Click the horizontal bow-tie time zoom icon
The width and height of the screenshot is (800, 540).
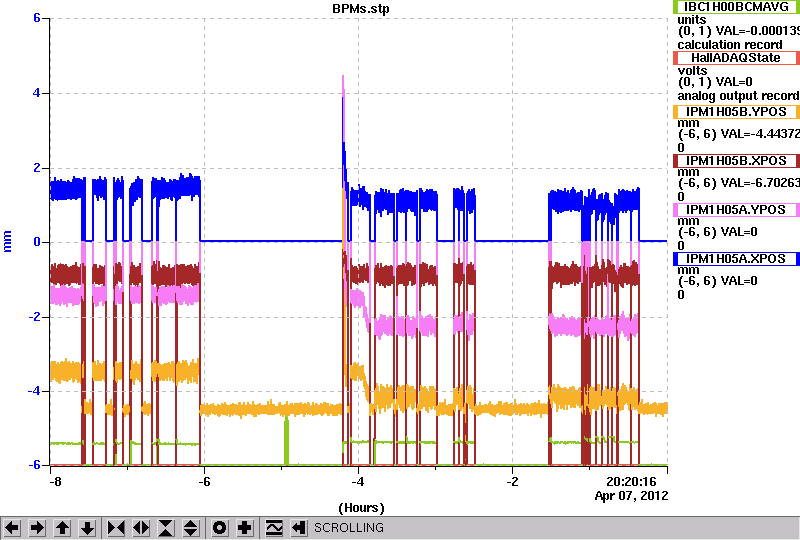point(116,528)
